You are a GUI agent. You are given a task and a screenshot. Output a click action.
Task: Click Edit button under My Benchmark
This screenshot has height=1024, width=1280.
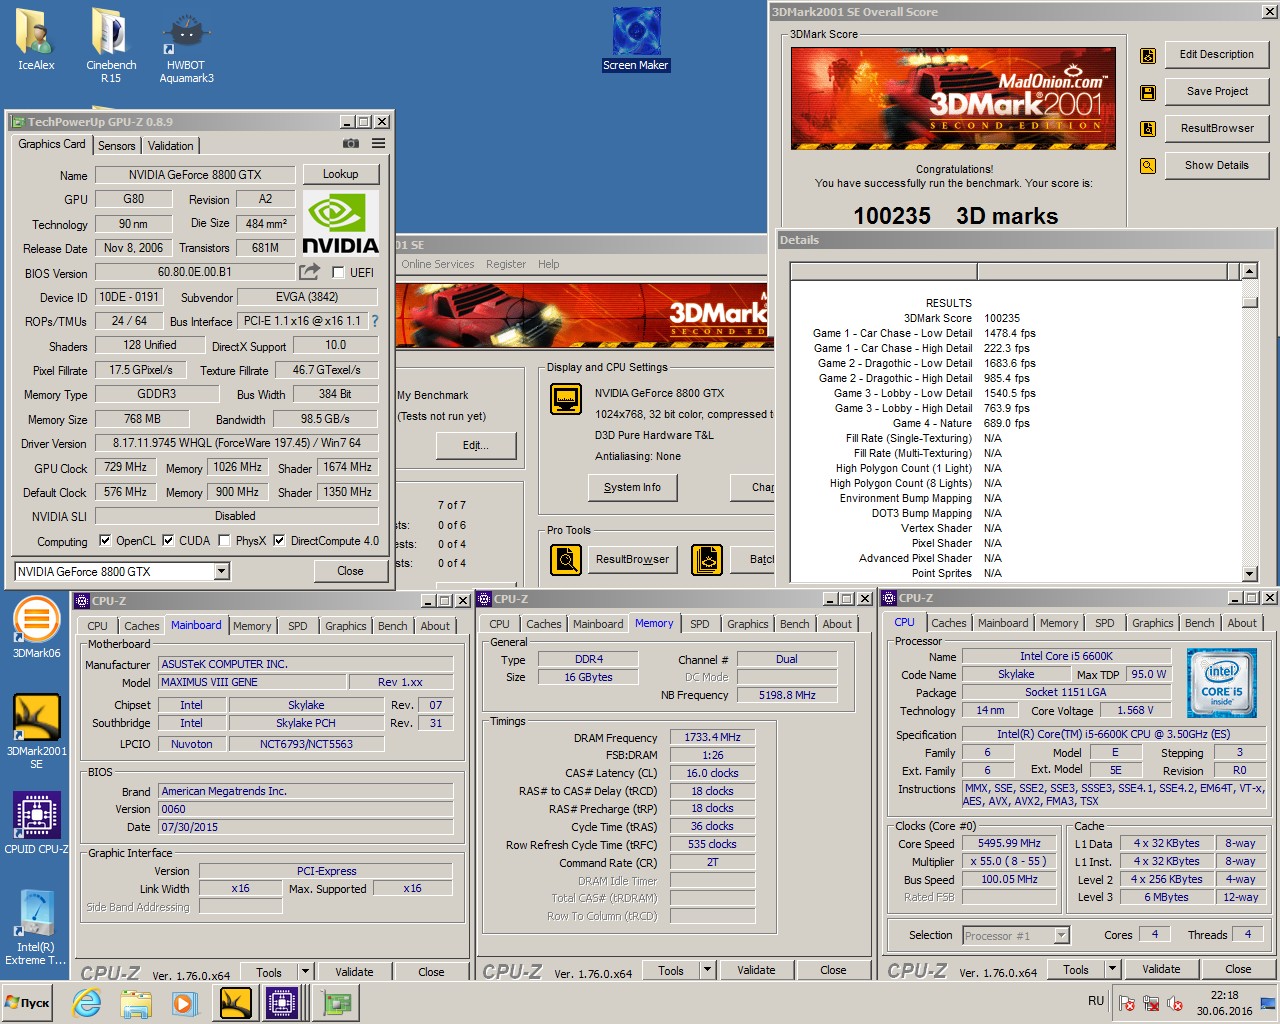point(474,445)
